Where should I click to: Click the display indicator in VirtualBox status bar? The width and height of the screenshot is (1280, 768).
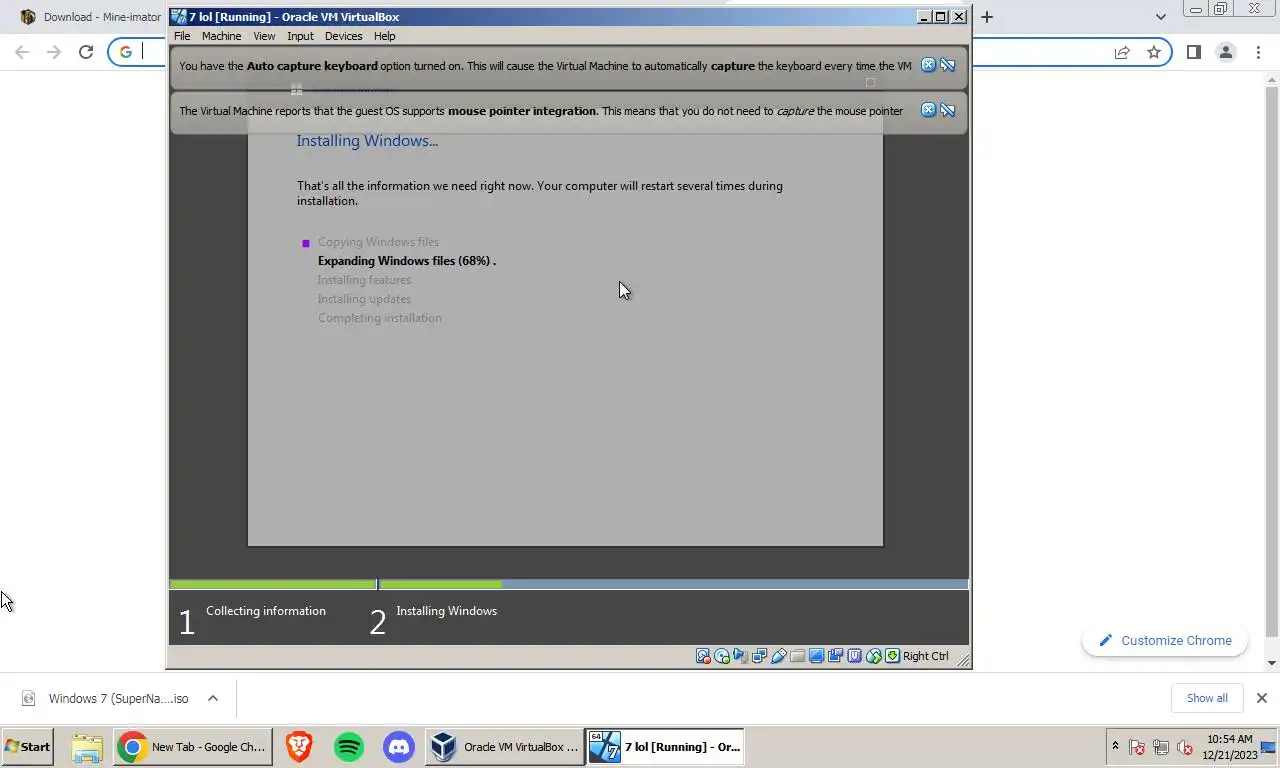pyautogui.click(x=817, y=656)
